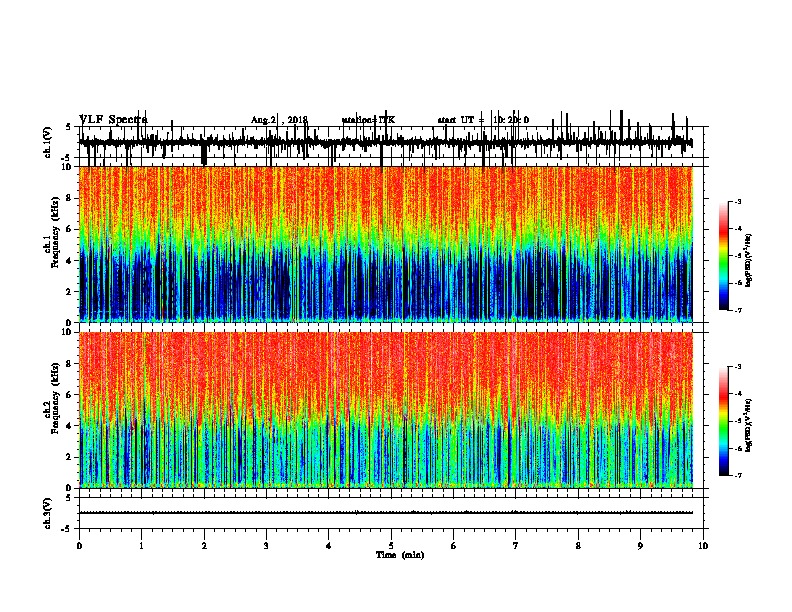
Task: Select the "Time (min)" axis title
Action: click(400, 555)
